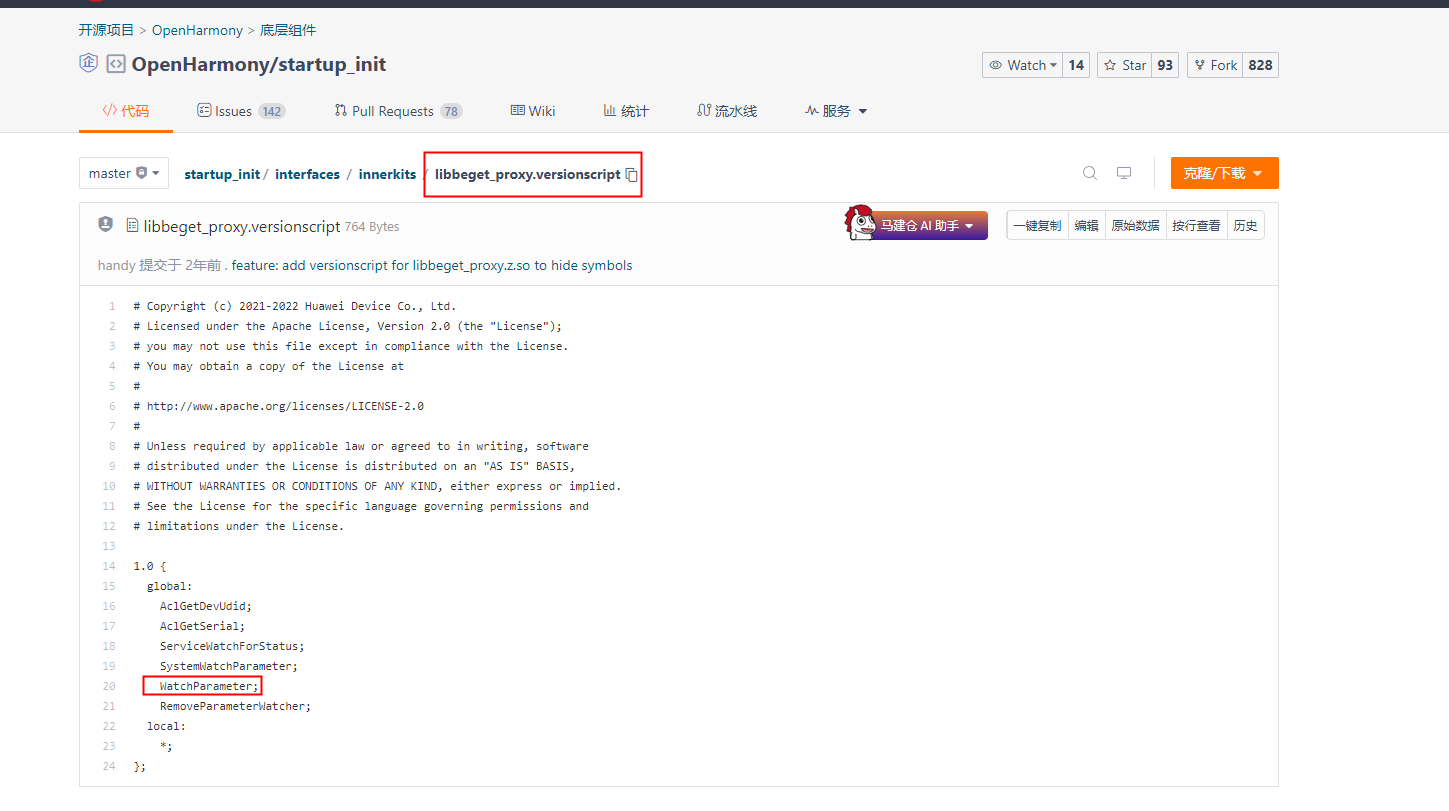Open the 马建仓 AI 助手 dropdown

[x=927, y=226]
